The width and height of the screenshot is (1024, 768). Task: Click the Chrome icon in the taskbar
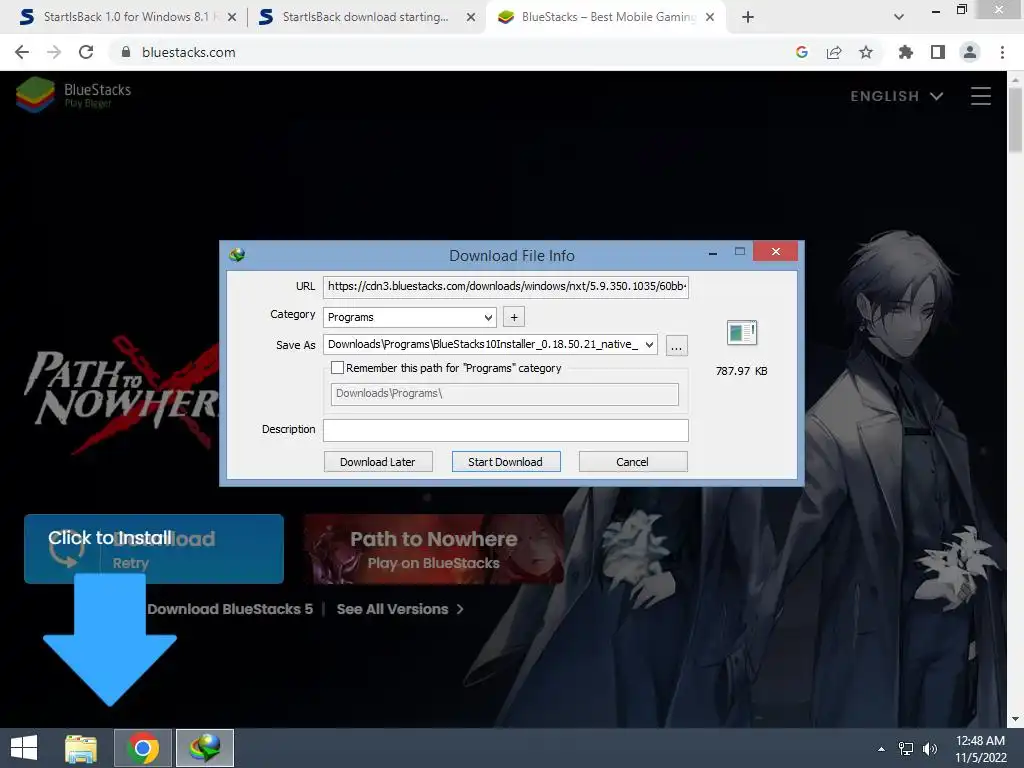point(143,748)
